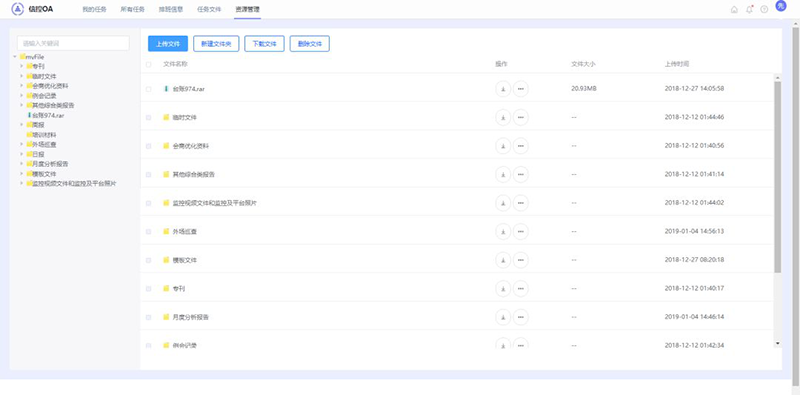
Task: Go to home via the house icon
Action: pos(734,9)
